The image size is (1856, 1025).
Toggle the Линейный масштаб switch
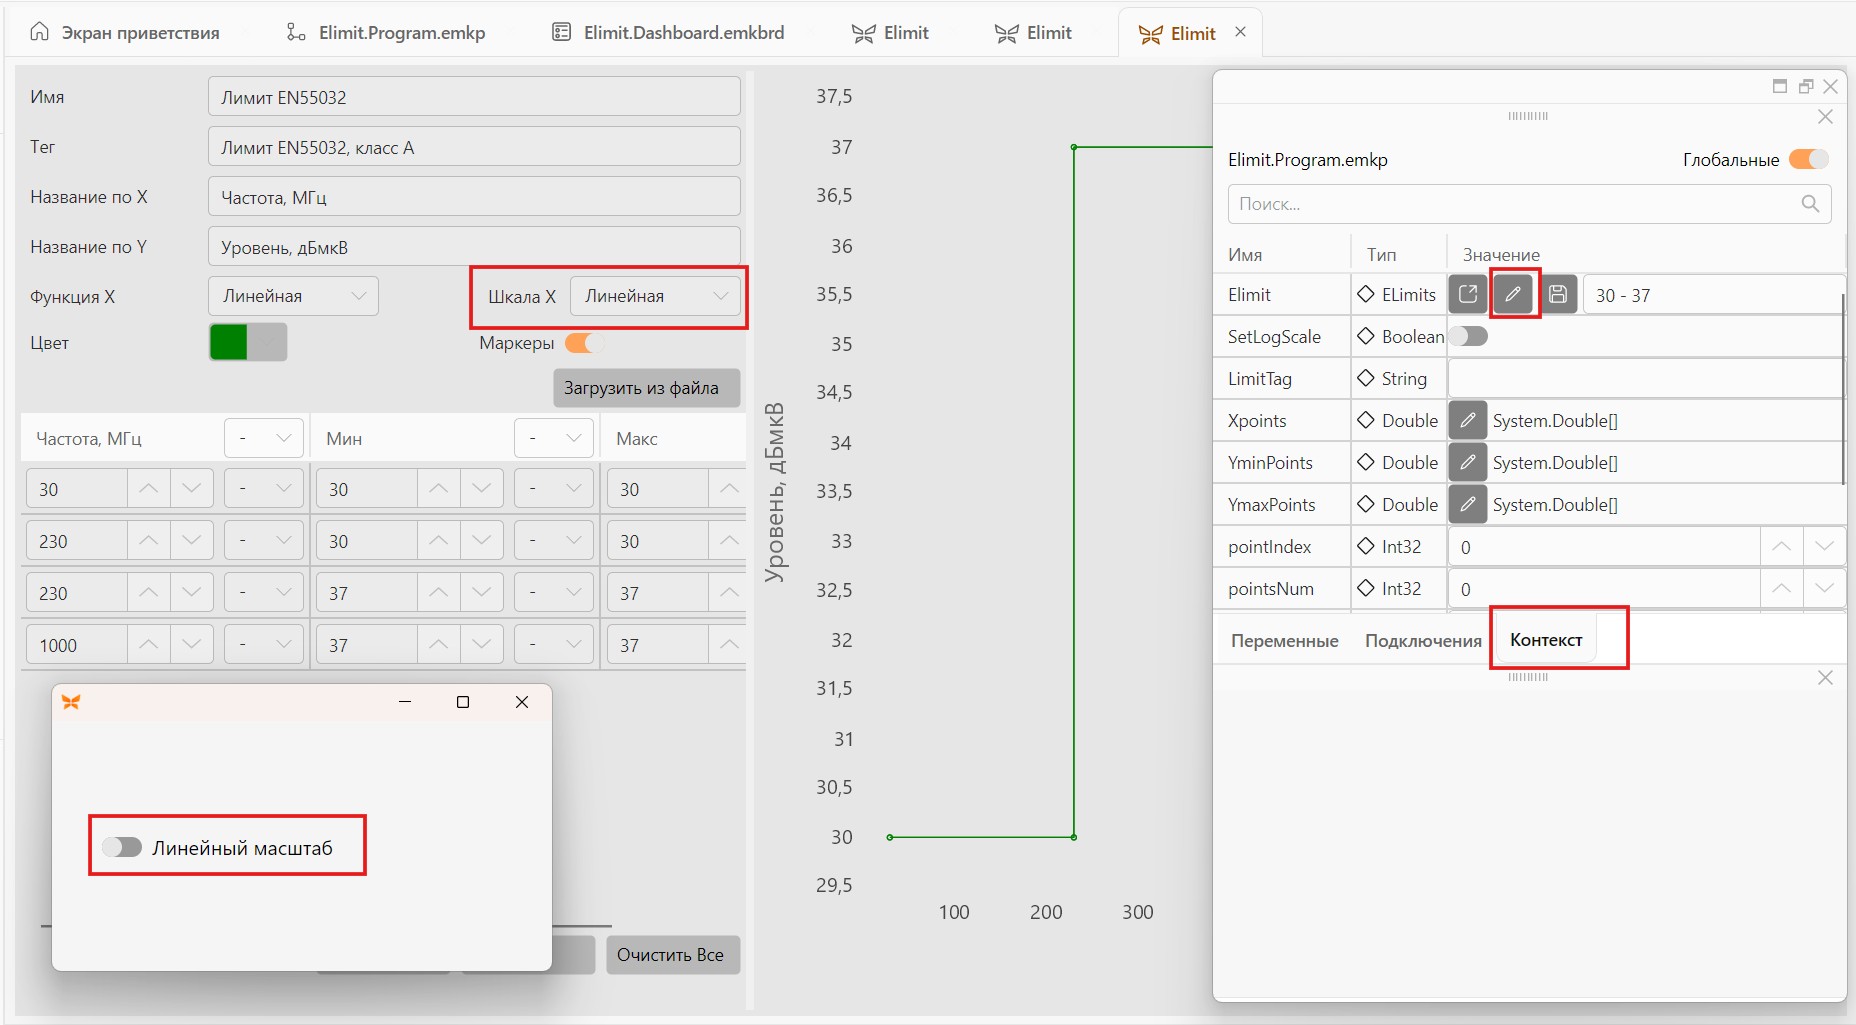tap(122, 848)
